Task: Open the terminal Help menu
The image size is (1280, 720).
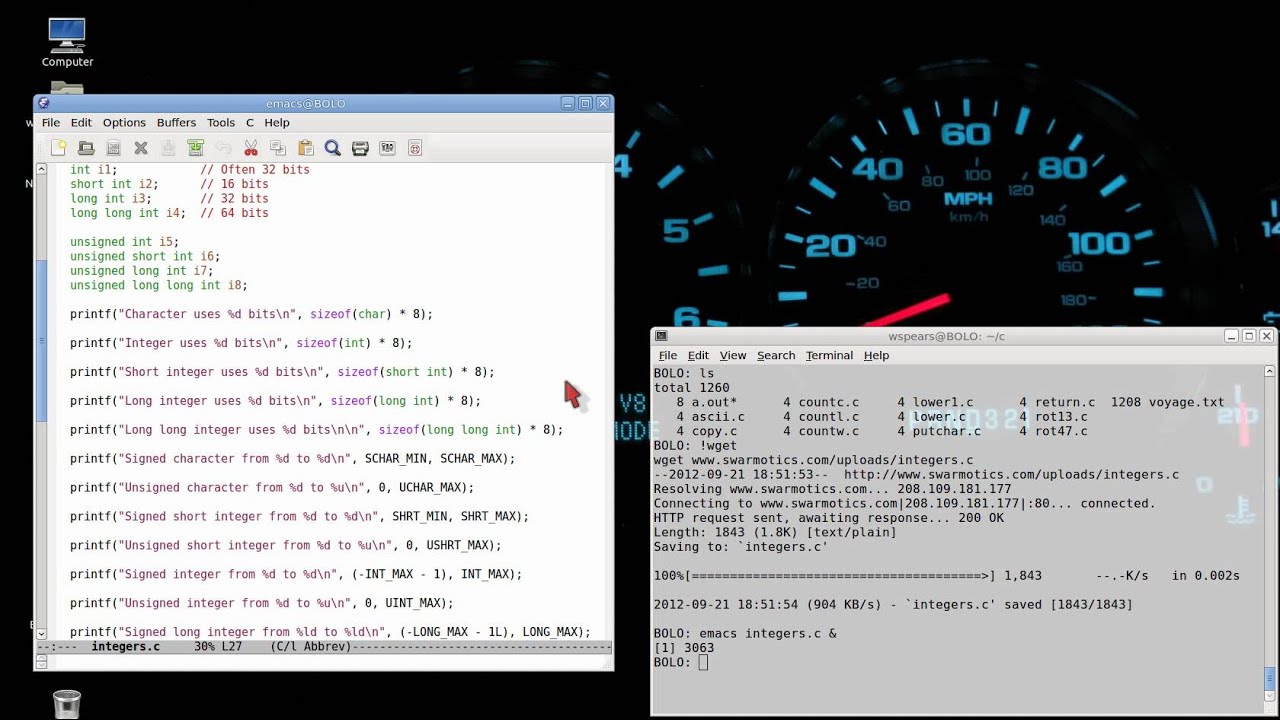Action: [x=876, y=355]
